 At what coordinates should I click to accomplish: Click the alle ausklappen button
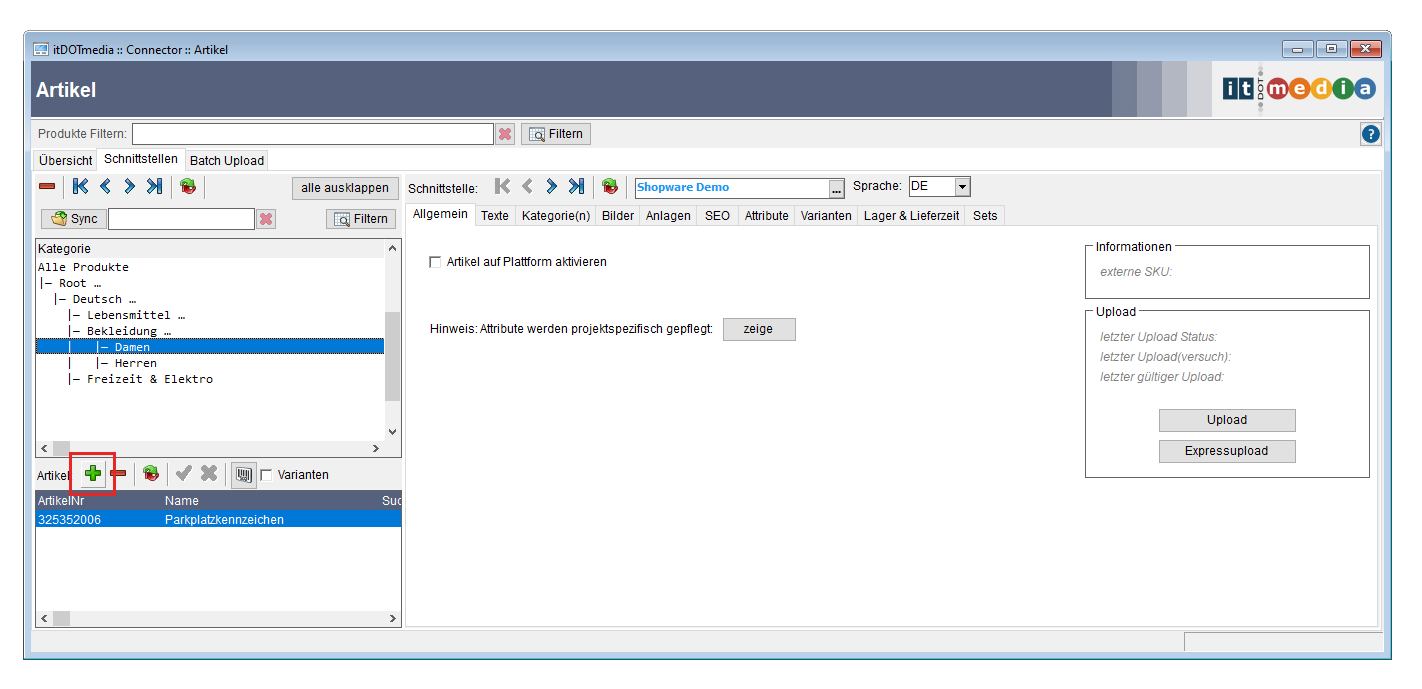click(x=344, y=188)
